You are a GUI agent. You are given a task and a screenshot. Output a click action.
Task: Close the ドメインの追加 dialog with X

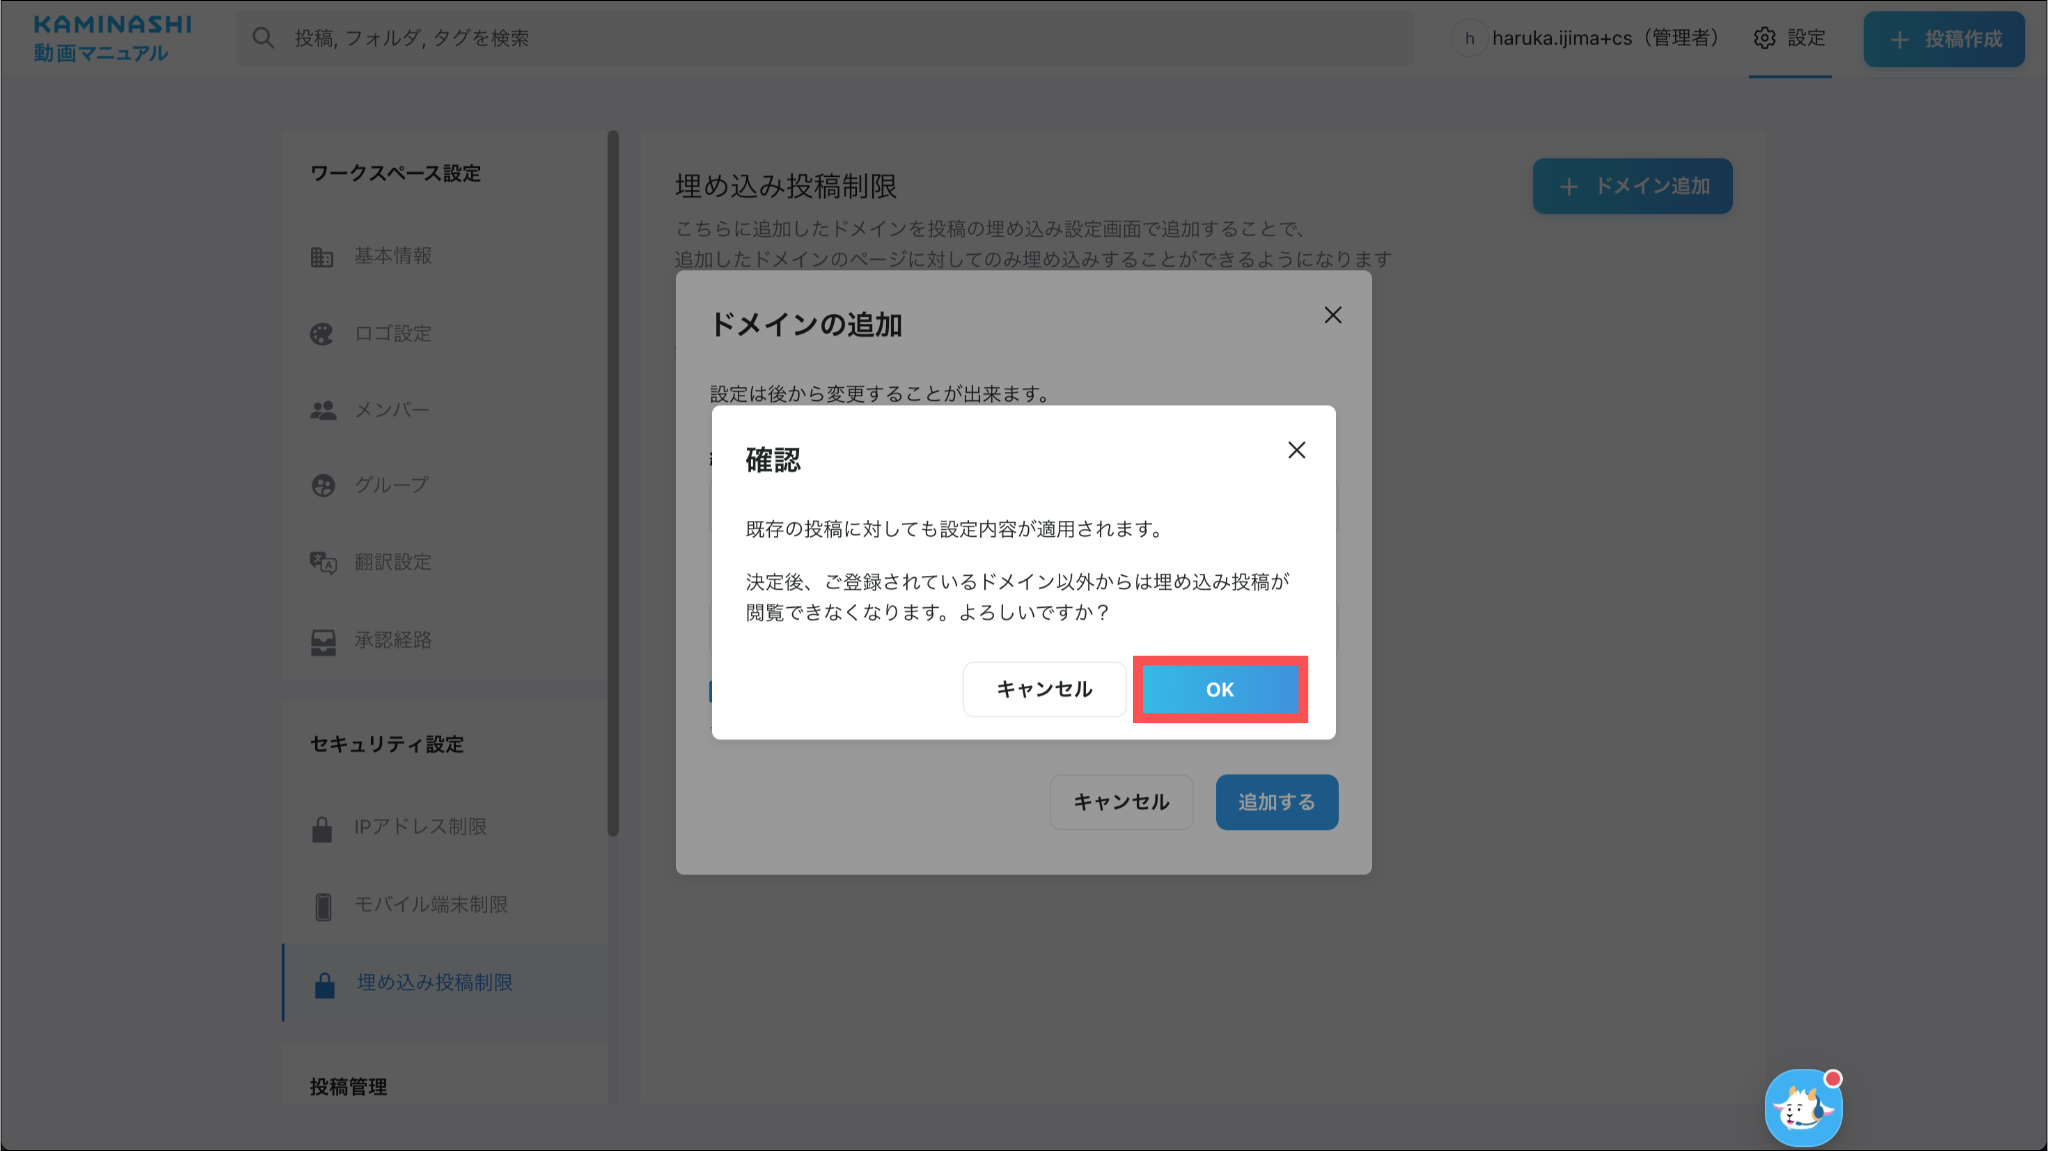(1332, 315)
